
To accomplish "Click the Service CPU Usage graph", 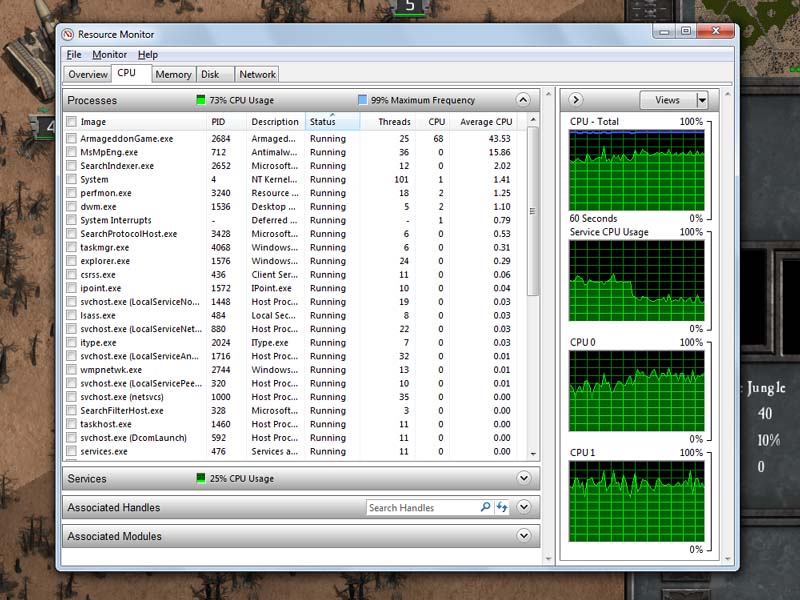I will tap(637, 281).
